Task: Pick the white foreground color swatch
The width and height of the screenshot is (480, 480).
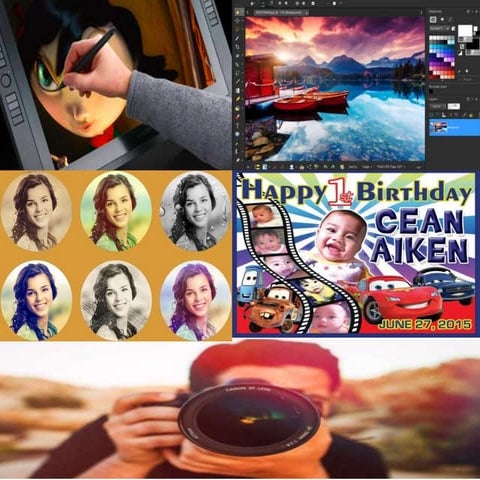Action: 465,31
